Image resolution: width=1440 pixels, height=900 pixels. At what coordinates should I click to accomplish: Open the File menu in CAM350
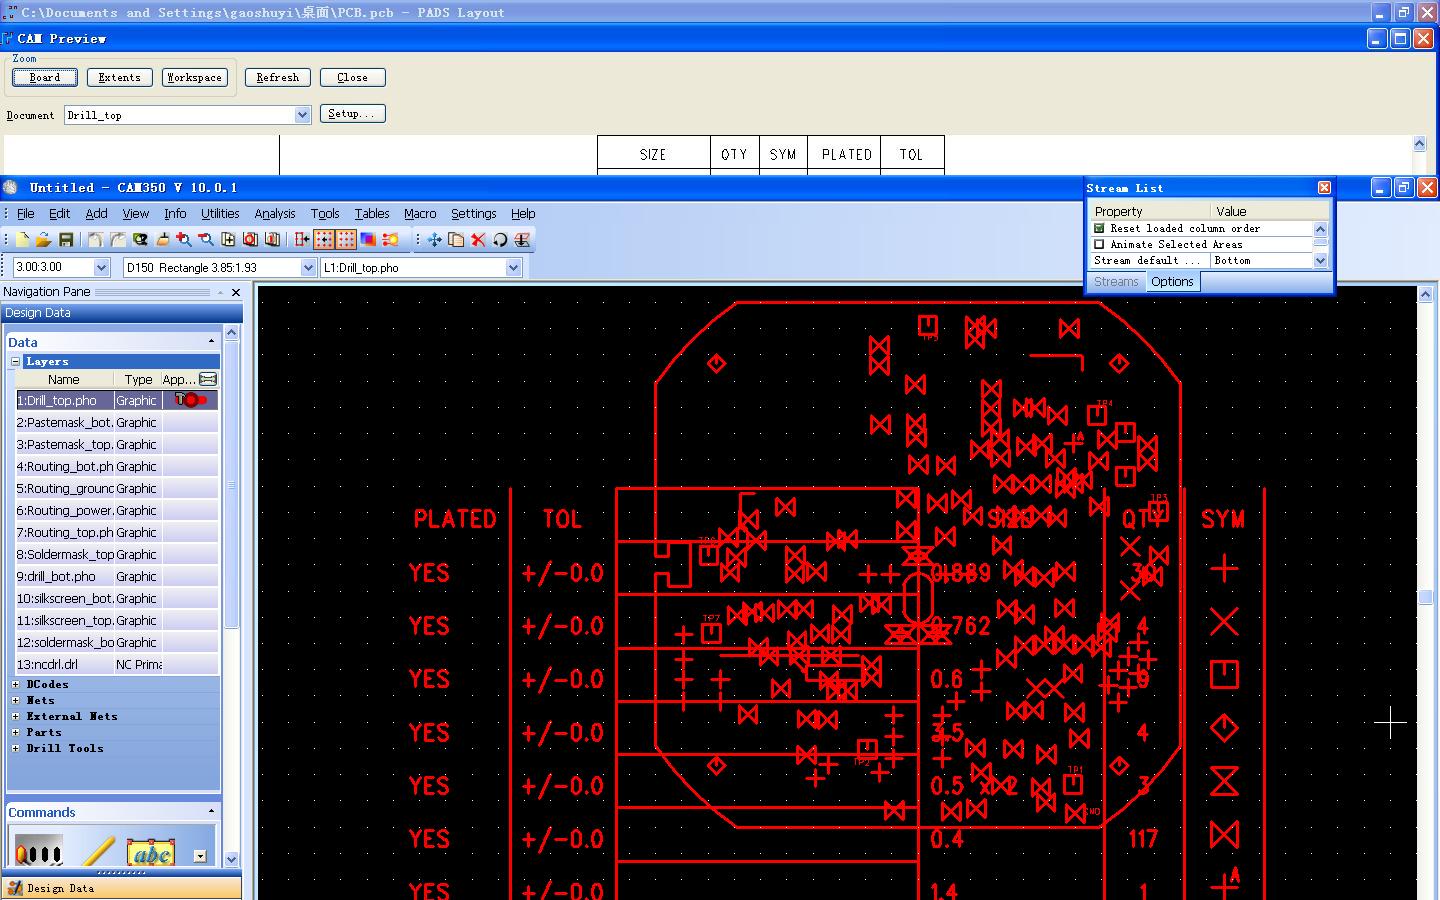click(25, 213)
